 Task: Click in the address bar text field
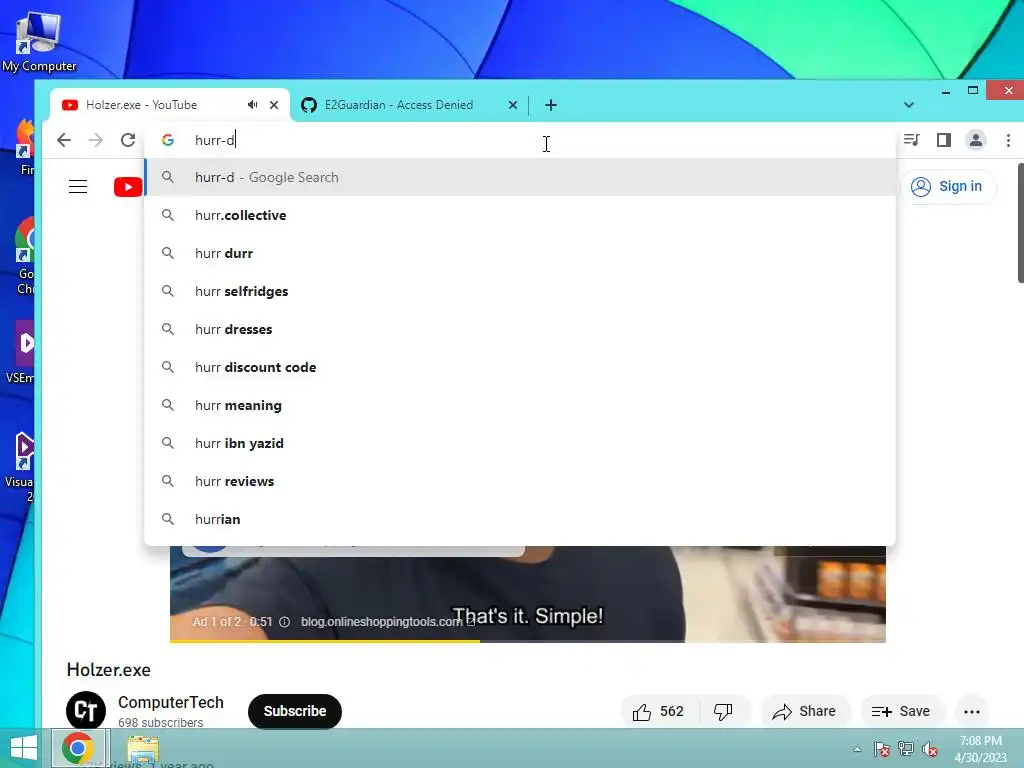point(522,140)
